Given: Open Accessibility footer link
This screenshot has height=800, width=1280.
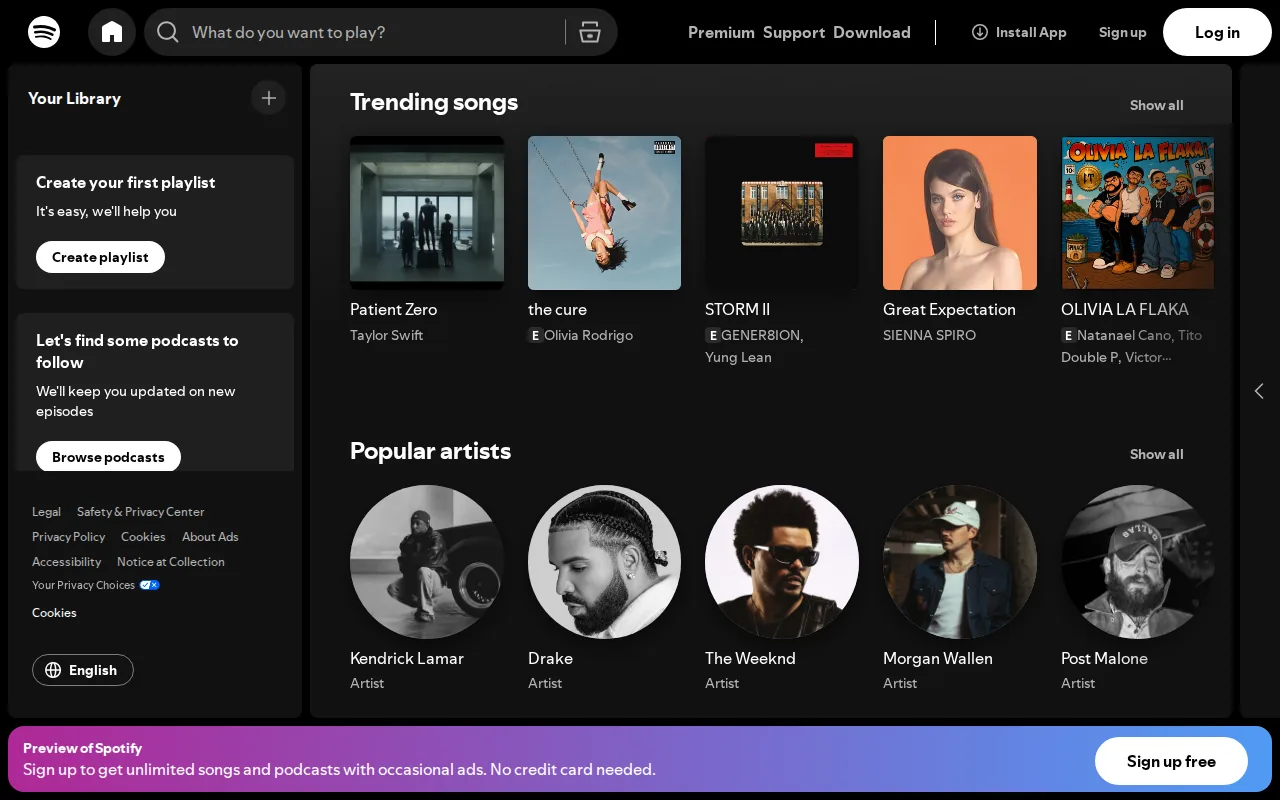Looking at the screenshot, I should pyautogui.click(x=66, y=562).
